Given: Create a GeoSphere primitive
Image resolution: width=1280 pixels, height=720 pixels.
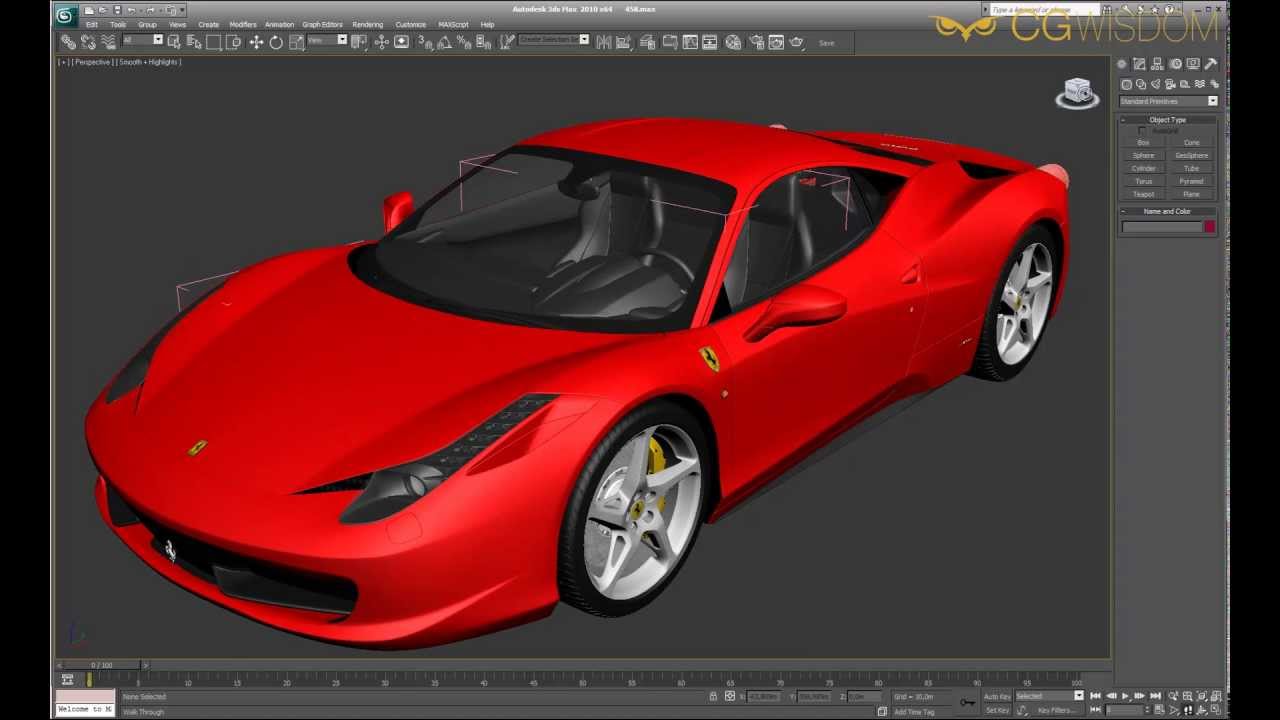Looking at the screenshot, I should [x=1192, y=156].
